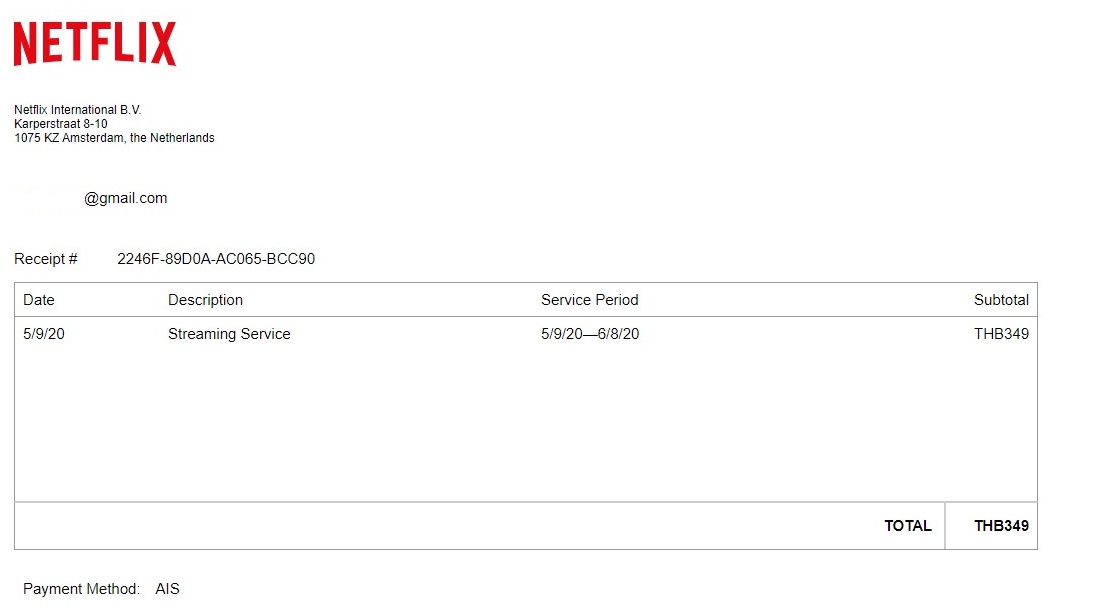Click the Karperstraat 8-10 address line

tap(60, 124)
